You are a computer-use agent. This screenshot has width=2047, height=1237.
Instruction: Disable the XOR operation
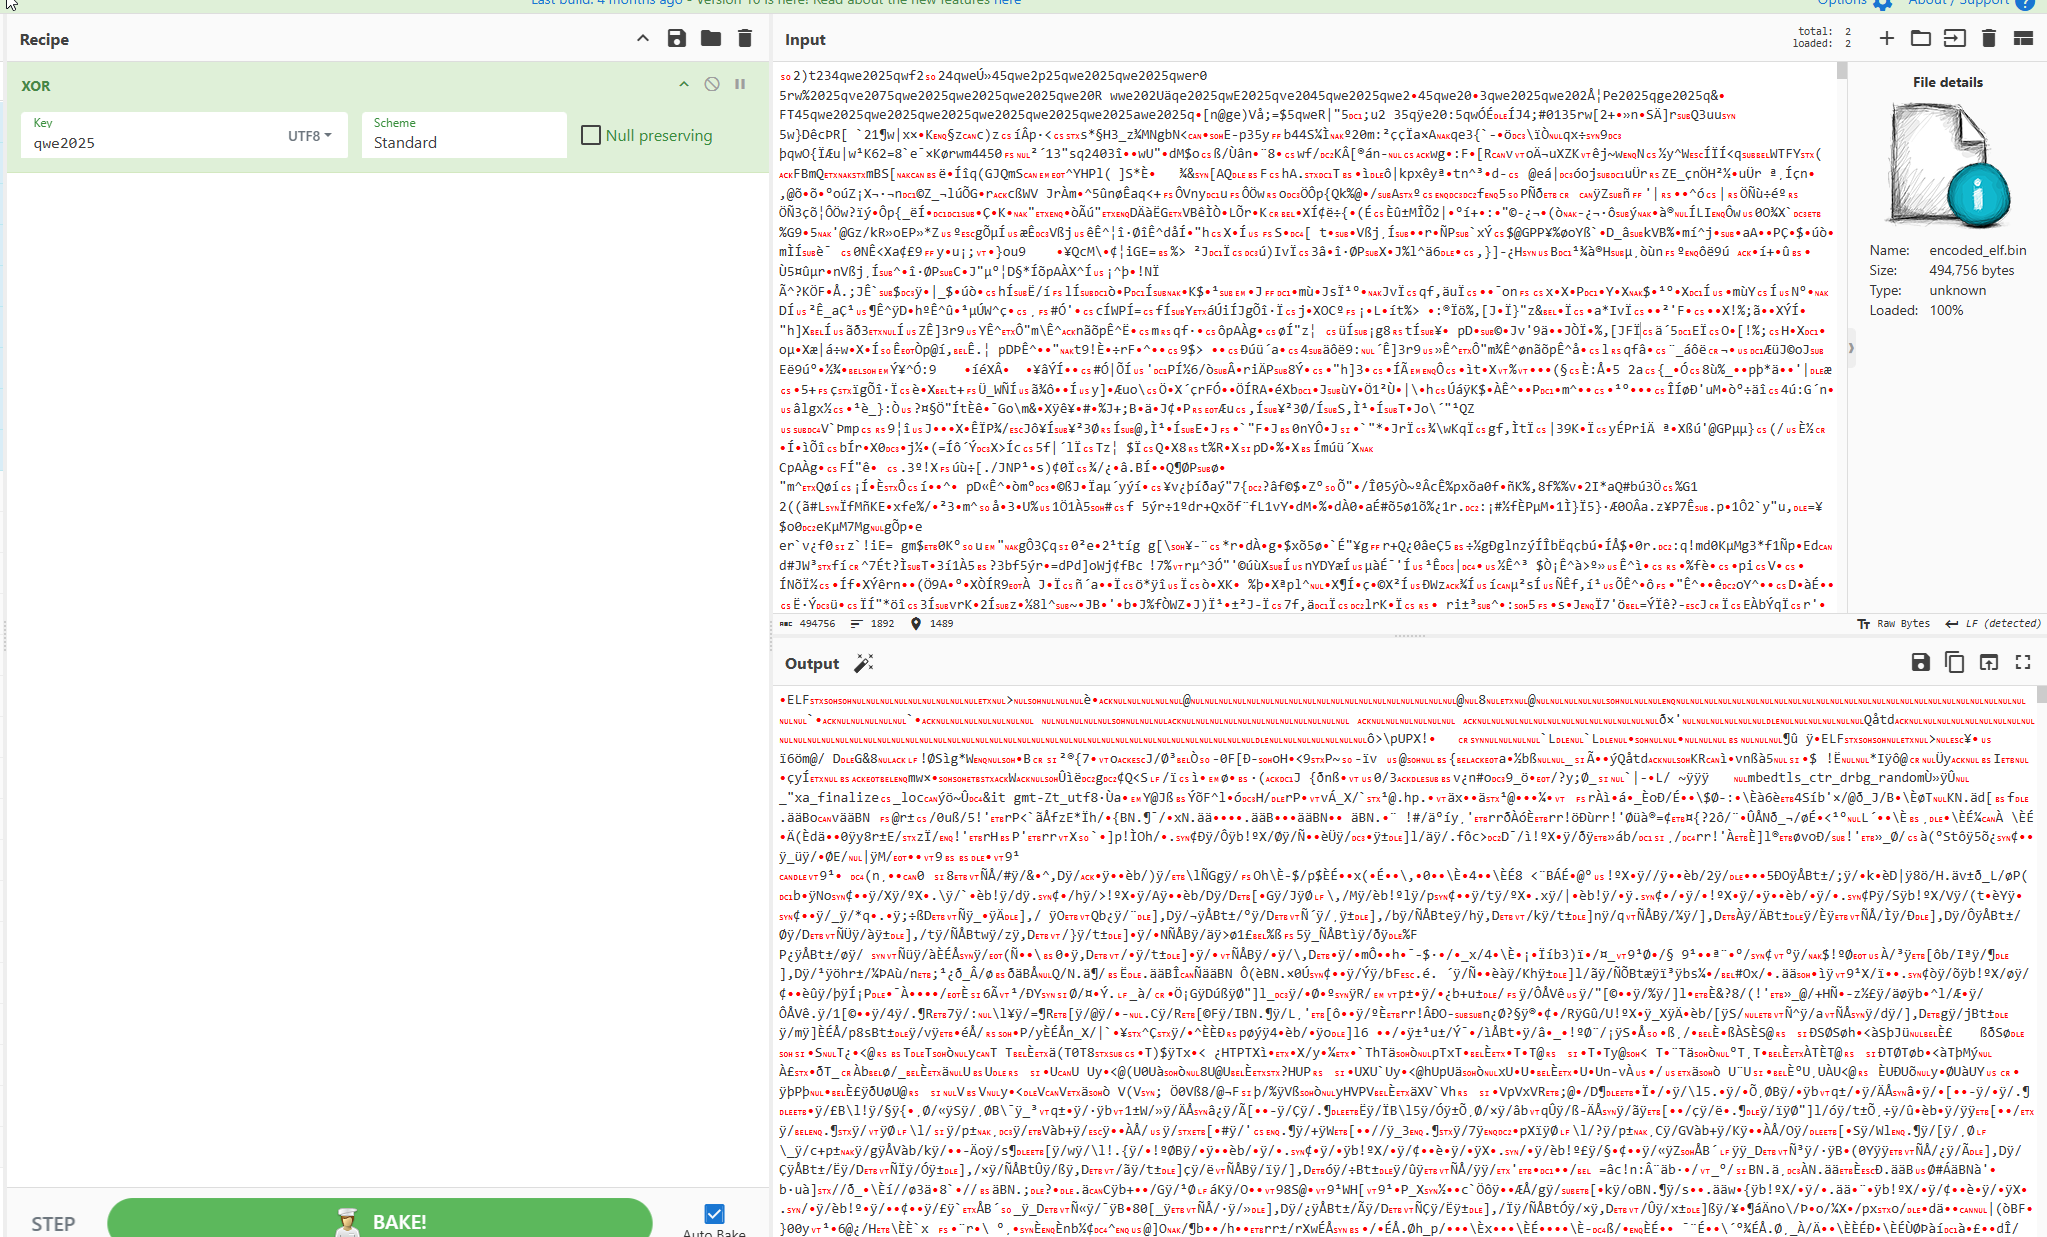[x=712, y=85]
